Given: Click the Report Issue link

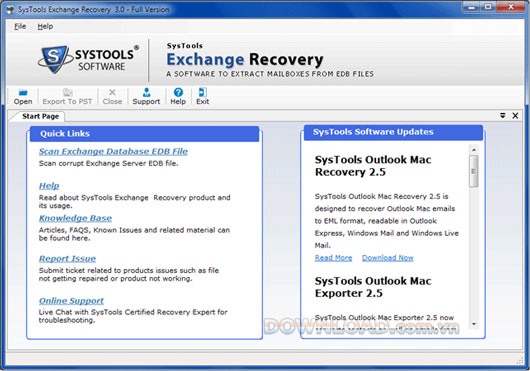Looking at the screenshot, I should click(x=67, y=258).
